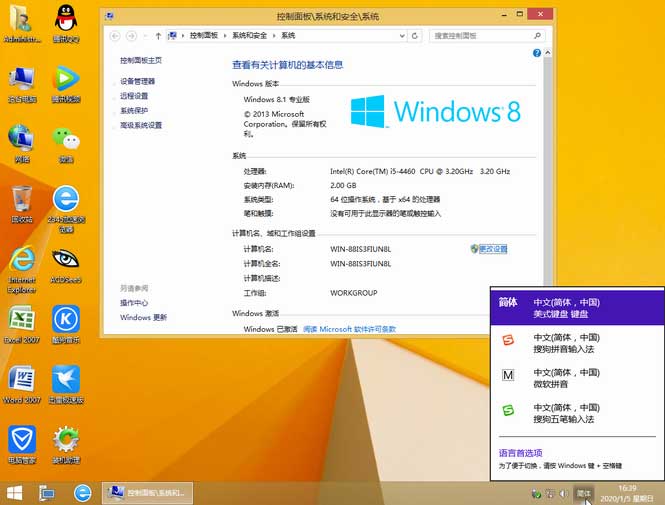Image resolution: width=665 pixels, height=505 pixels.
Task: Click the volume speaker tray icon
Action: tap(563, 494)
